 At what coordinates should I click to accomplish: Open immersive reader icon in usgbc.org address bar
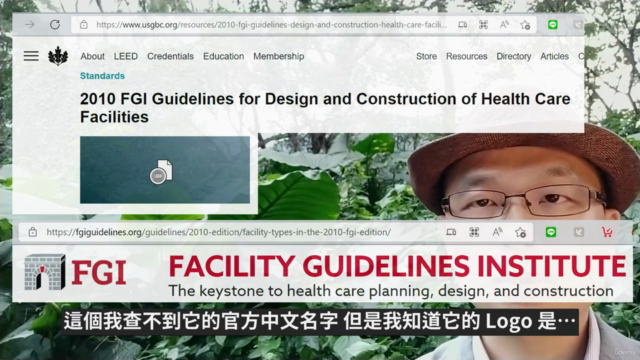tap(462, 25)
